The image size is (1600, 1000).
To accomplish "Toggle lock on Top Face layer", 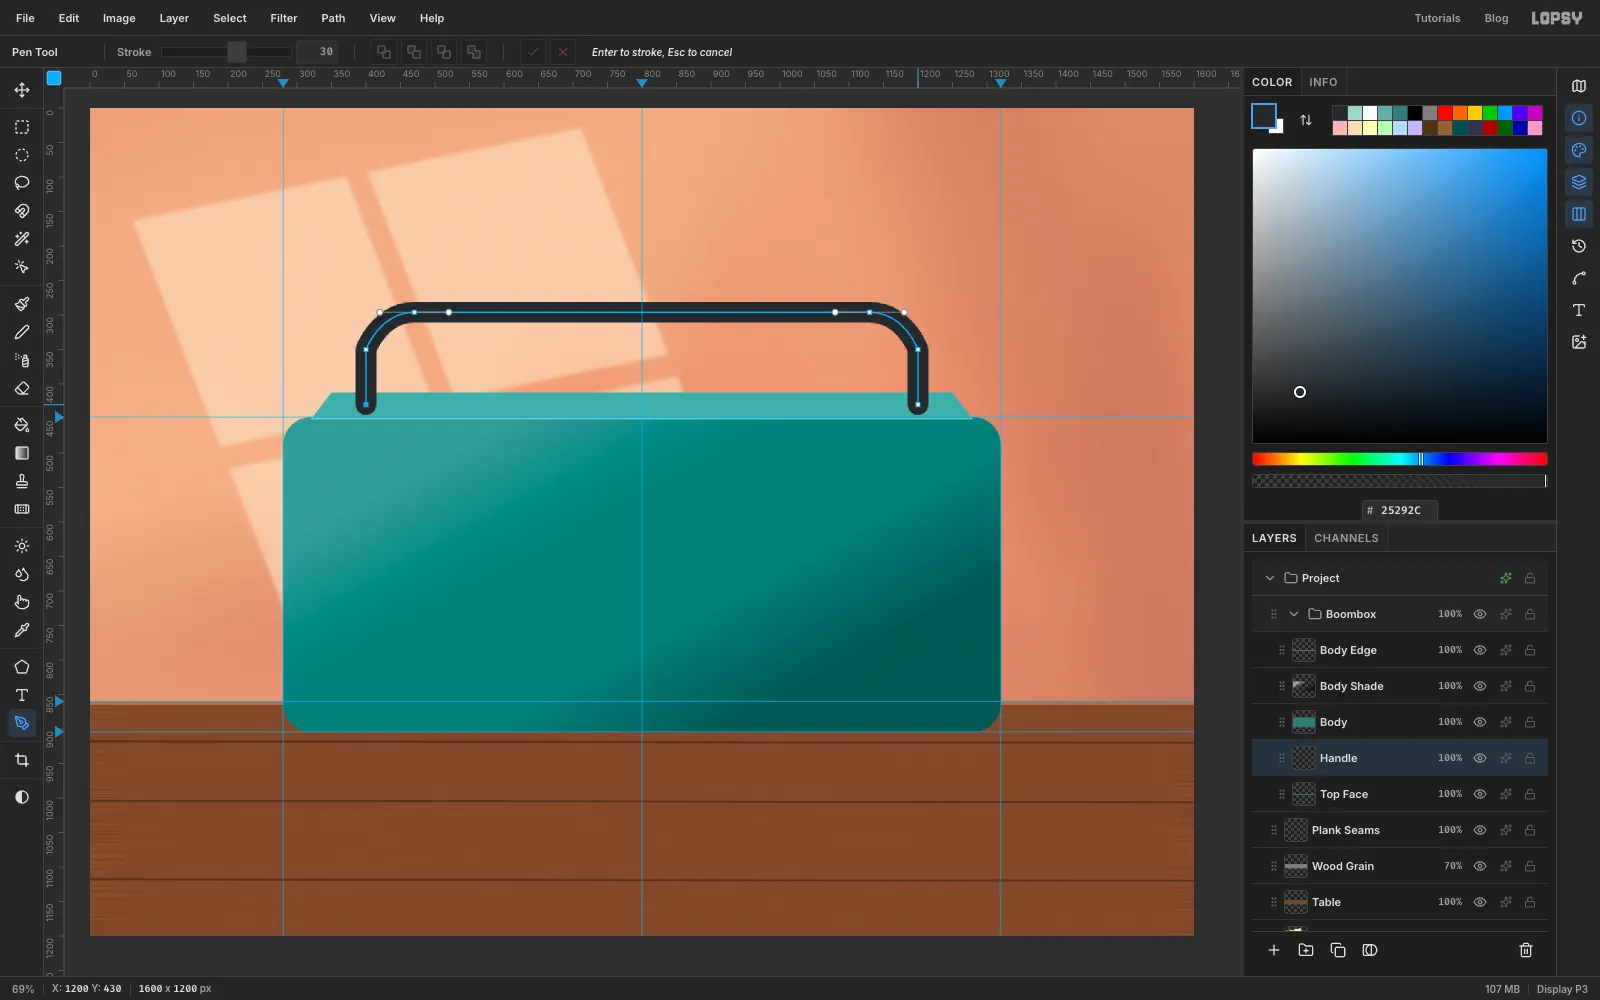I will coord(1530,794).
